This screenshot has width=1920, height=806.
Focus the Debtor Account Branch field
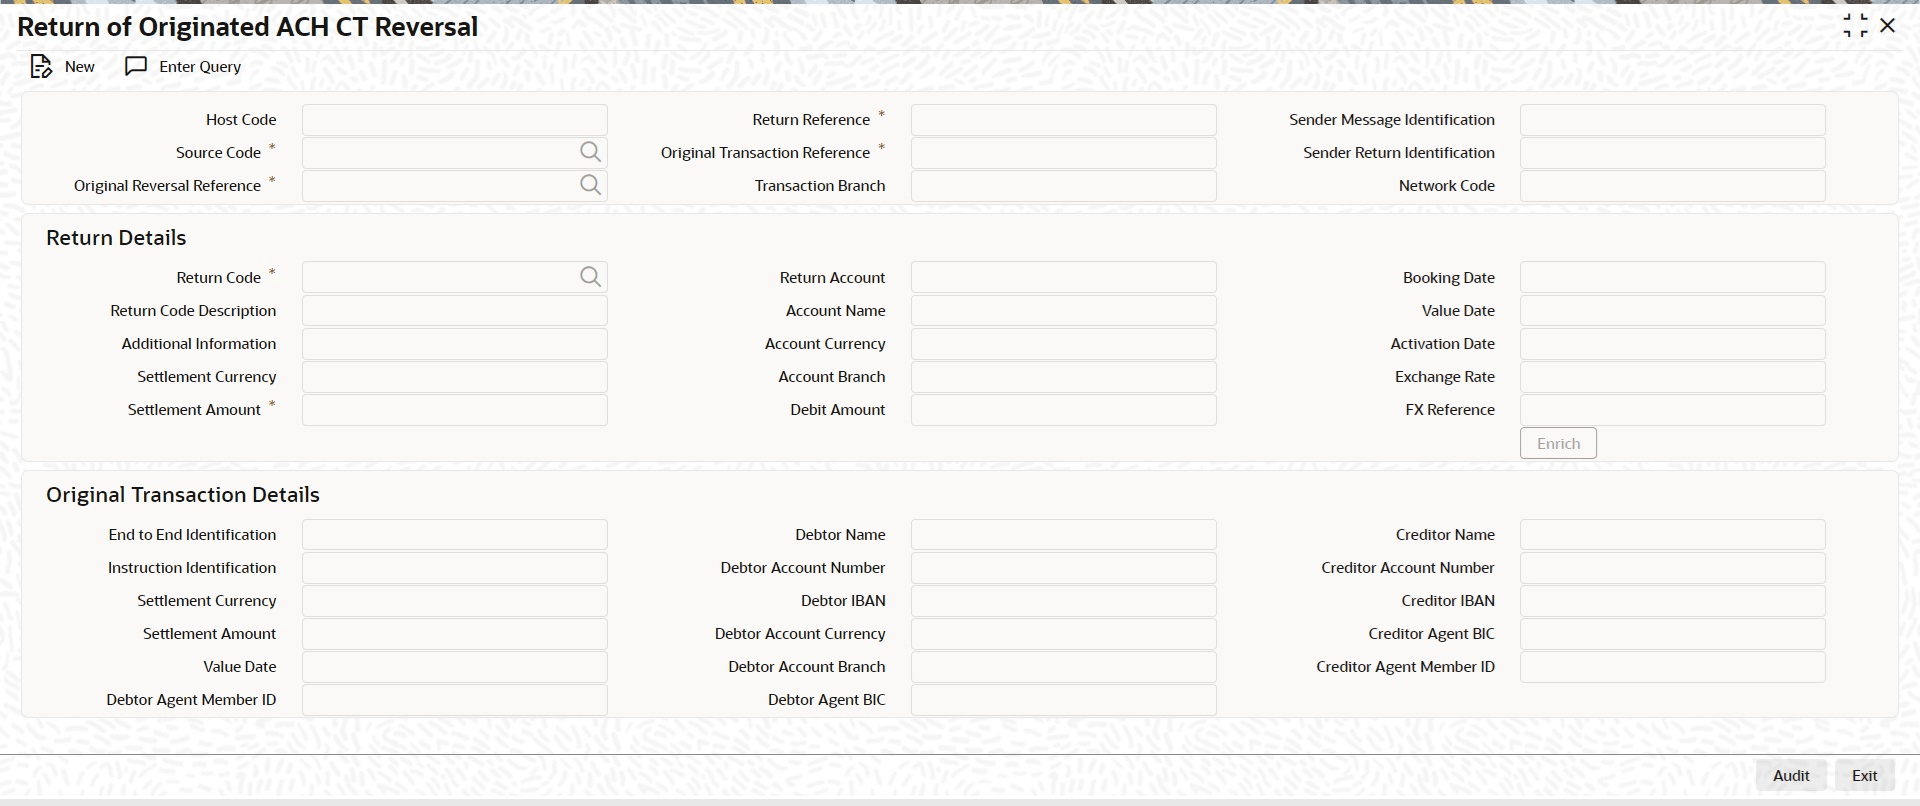coord(1064,667)
